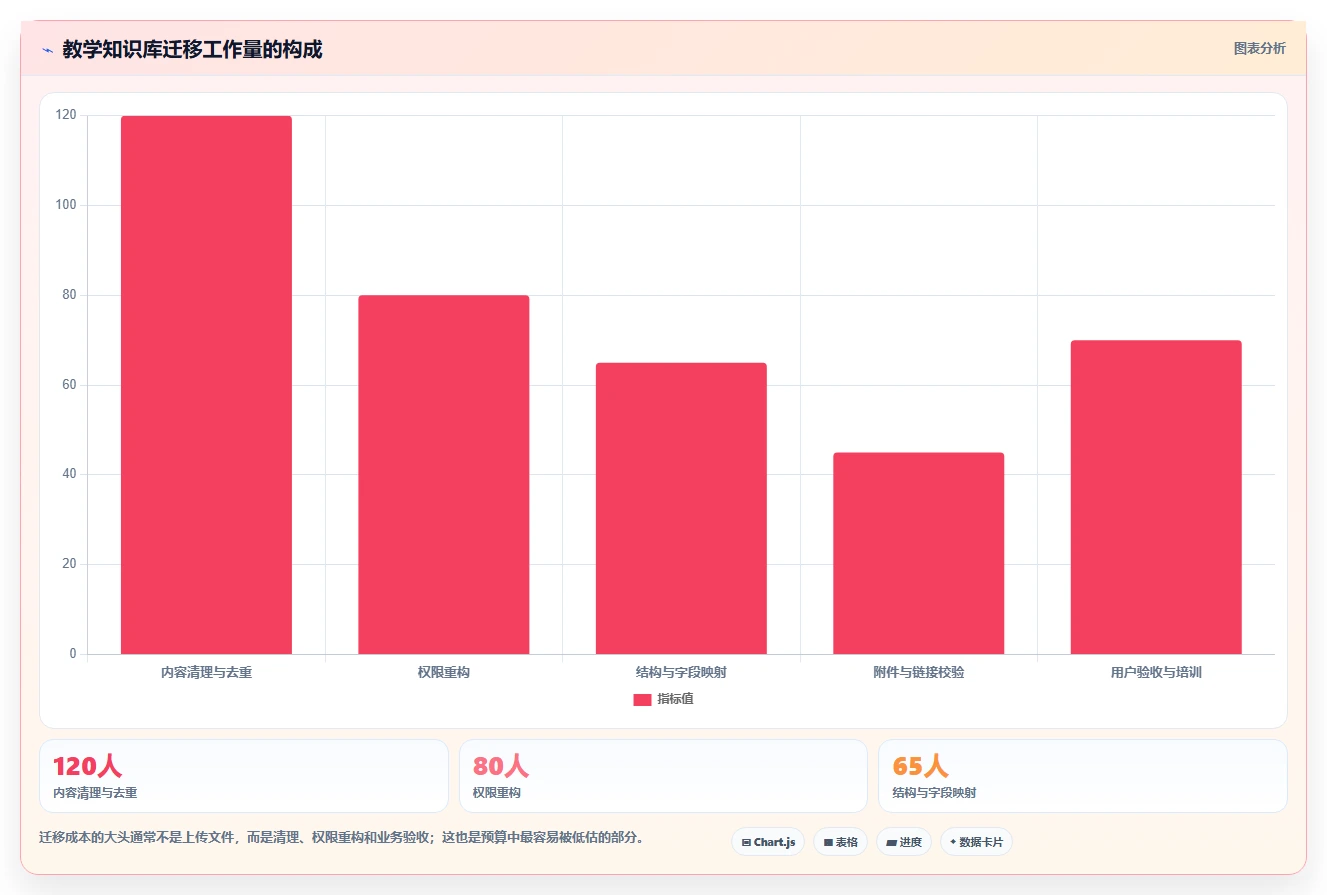Image resolution: width=1327 pixels, height=895 pixels.
Task: Open the 120人 内容清理与去重 data card
Action: click(x=244, y=776)
